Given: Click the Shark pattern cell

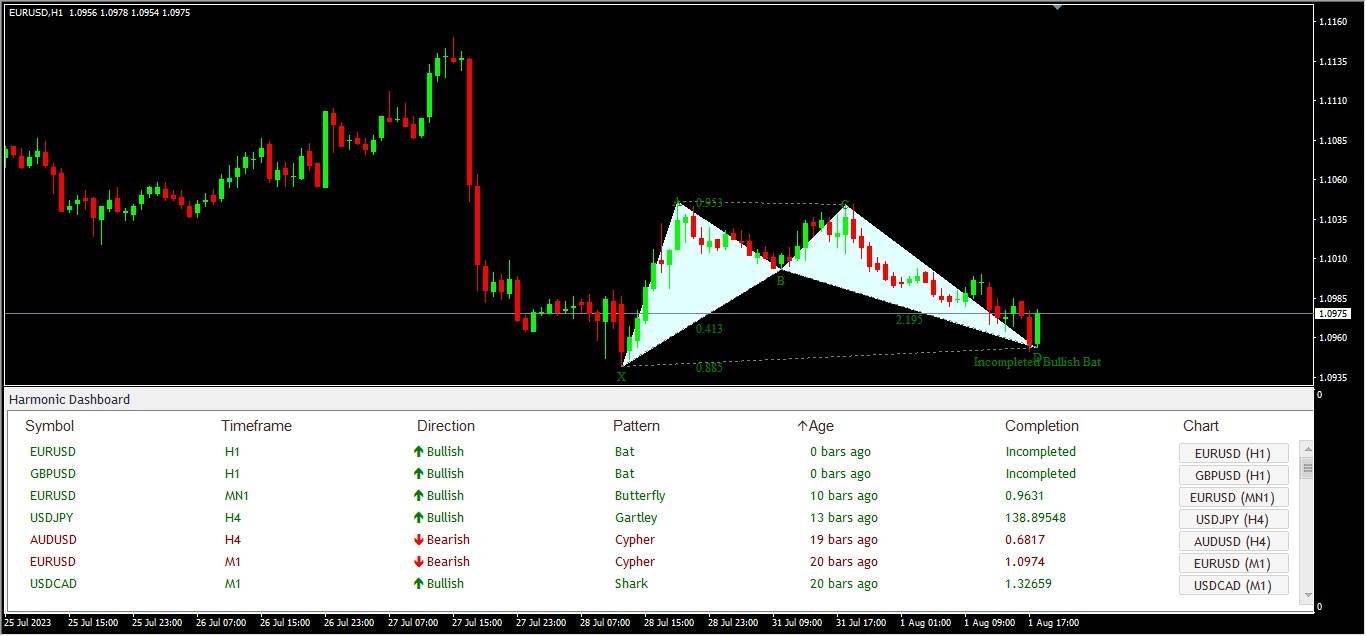Looking at the screenshot, I should pyautogui.click(x=631, y=584).
